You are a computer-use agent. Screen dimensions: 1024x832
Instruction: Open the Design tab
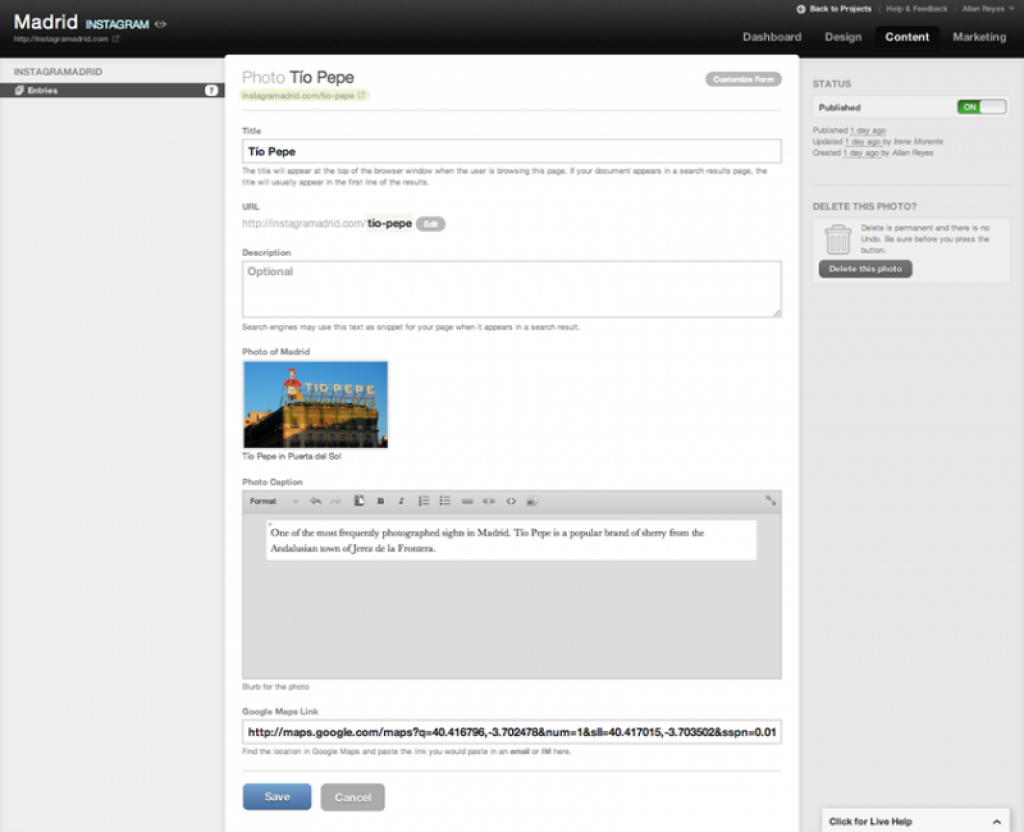[x=843, y=37]
